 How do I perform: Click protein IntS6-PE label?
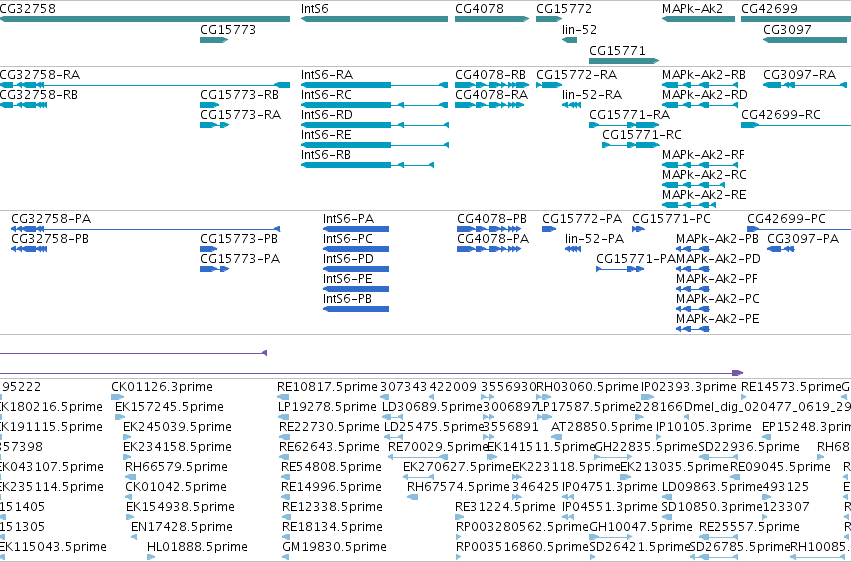(x=348, y=279)
